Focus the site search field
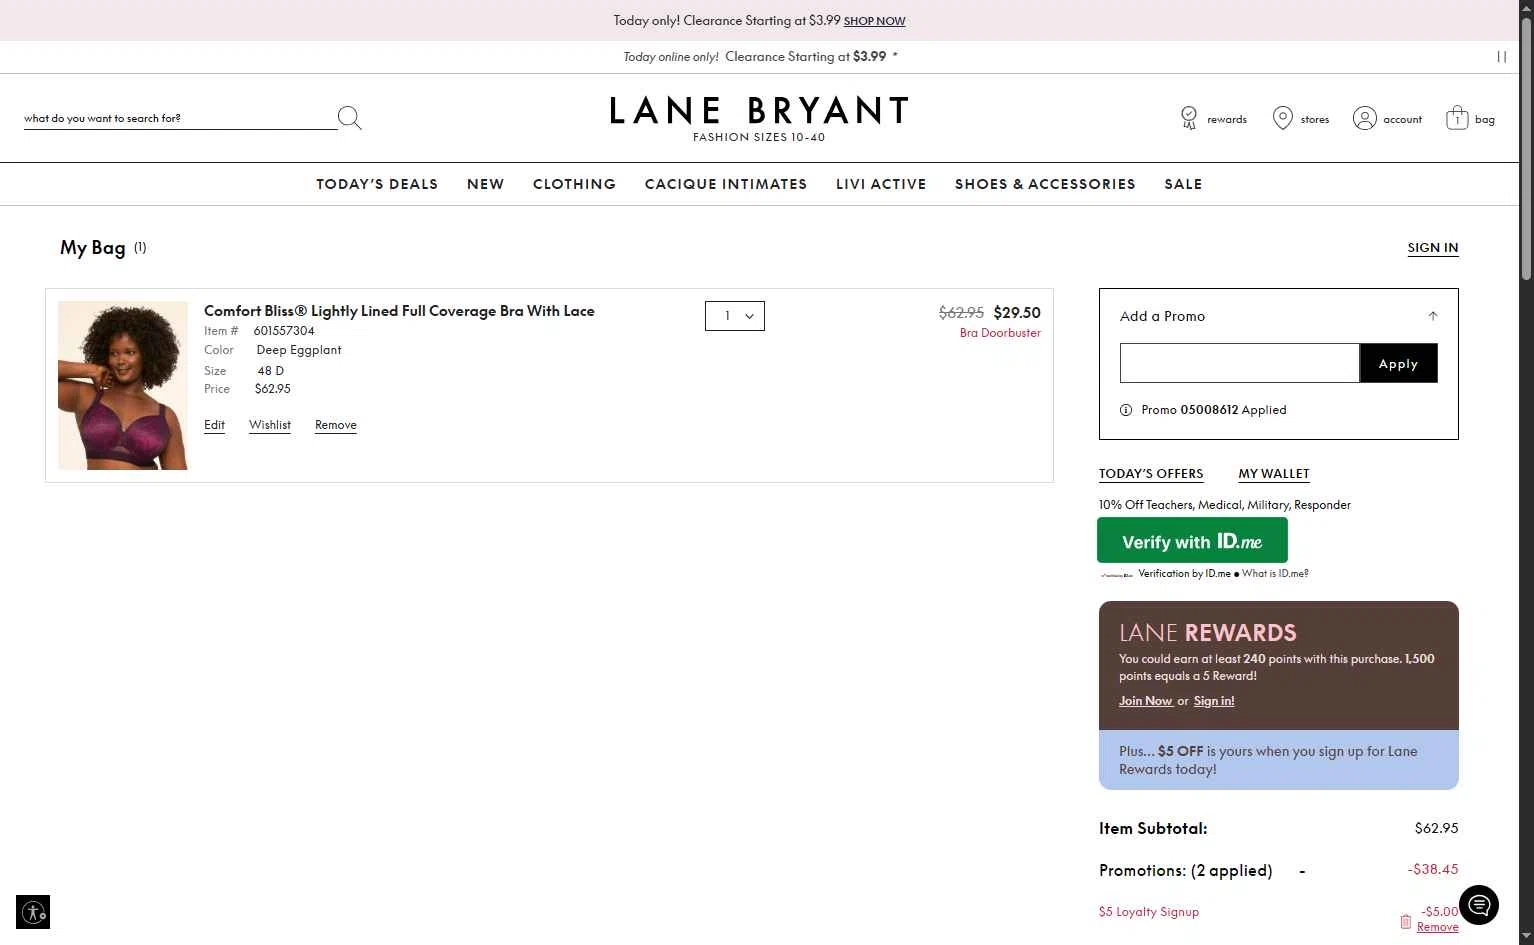 tap(180, 118)
